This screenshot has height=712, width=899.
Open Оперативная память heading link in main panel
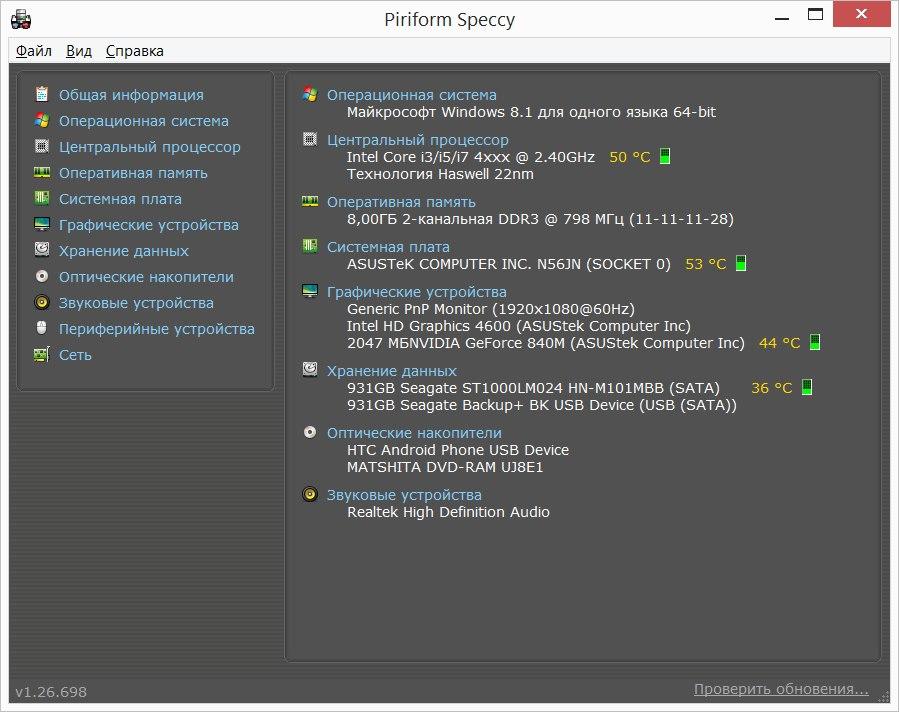(401, 202)
